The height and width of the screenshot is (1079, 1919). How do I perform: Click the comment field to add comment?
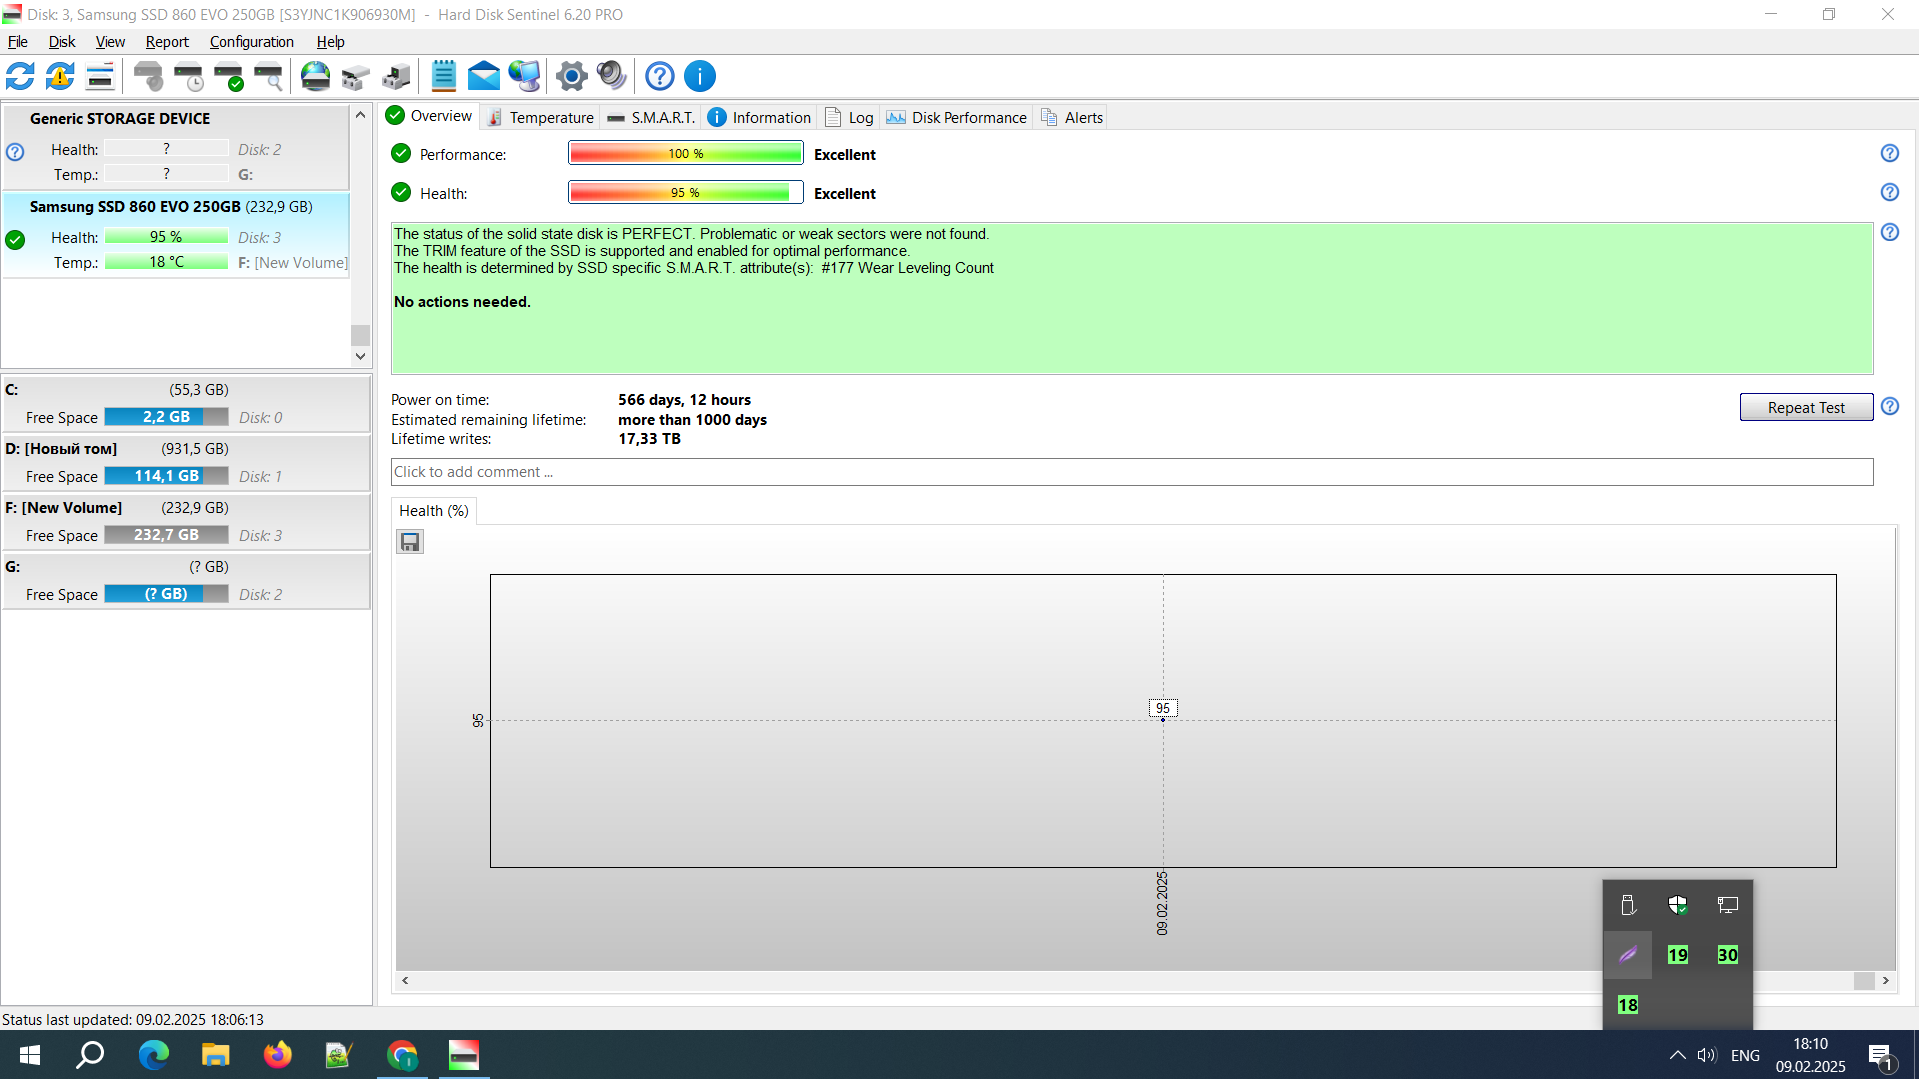coord(1131,472)
